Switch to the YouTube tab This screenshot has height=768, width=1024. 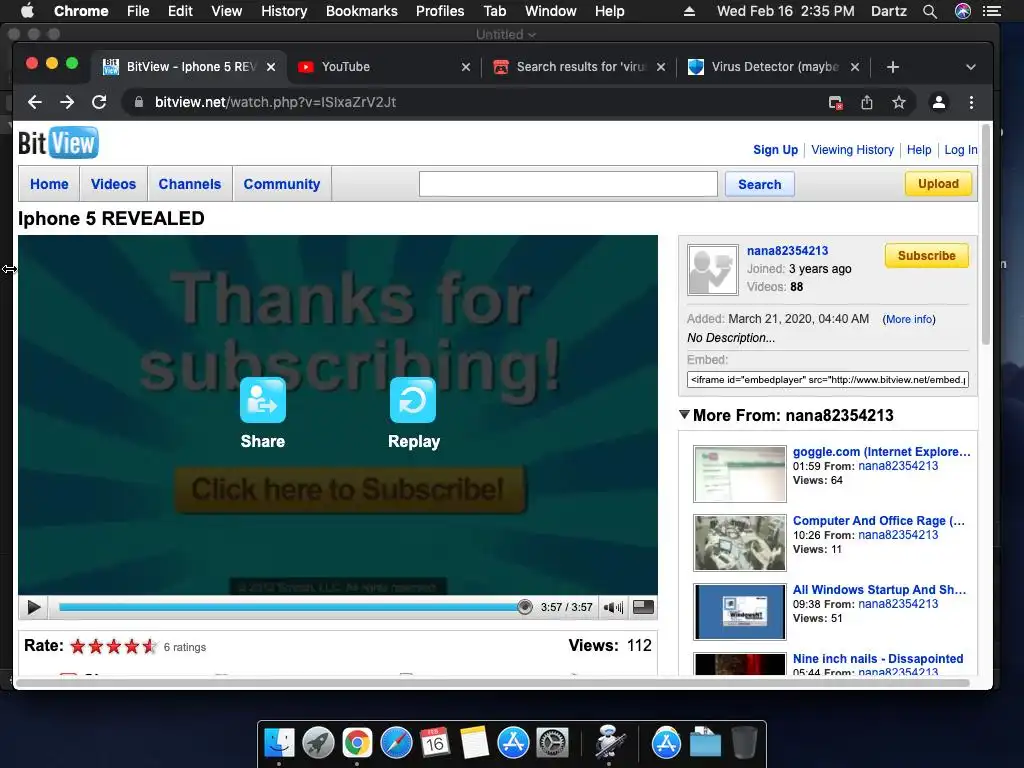tap(384, 67)
